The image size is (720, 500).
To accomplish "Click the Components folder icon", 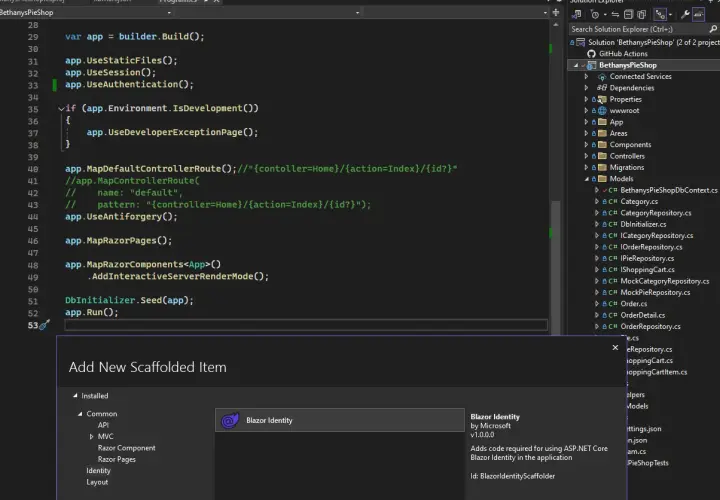I will coord(602,145).
